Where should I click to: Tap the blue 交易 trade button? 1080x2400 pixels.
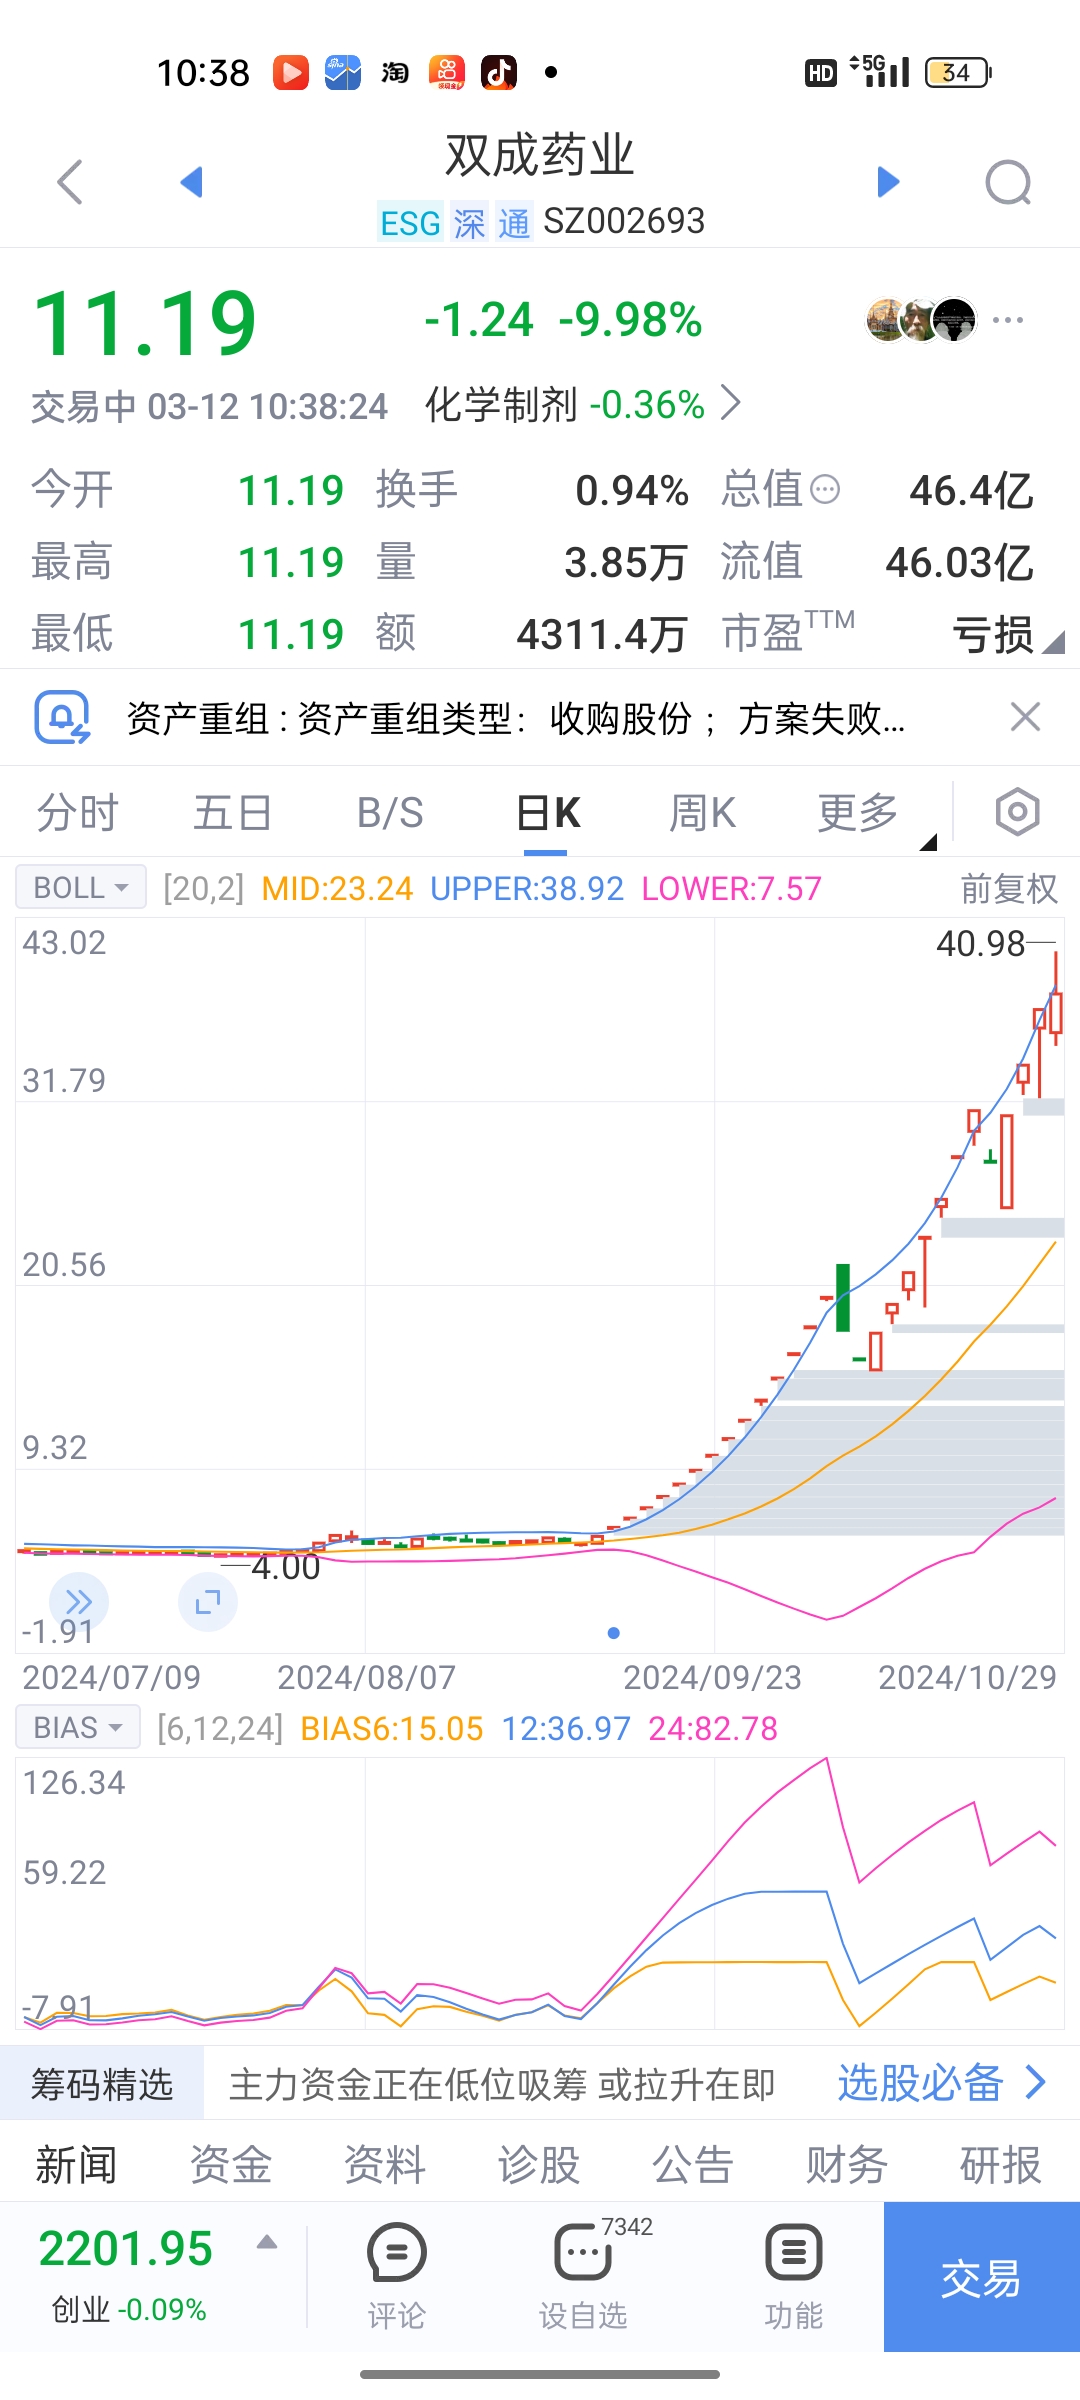[x=982, y=2276]
